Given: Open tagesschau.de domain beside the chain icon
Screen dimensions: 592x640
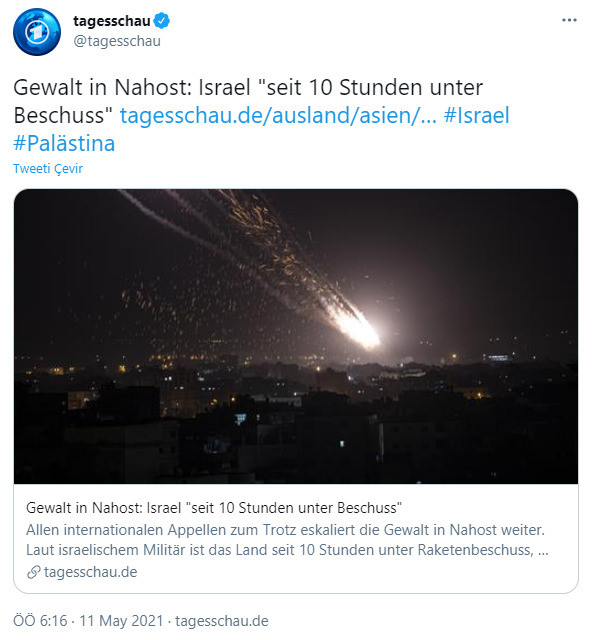Looking at the screenshot, I should 91,572.
